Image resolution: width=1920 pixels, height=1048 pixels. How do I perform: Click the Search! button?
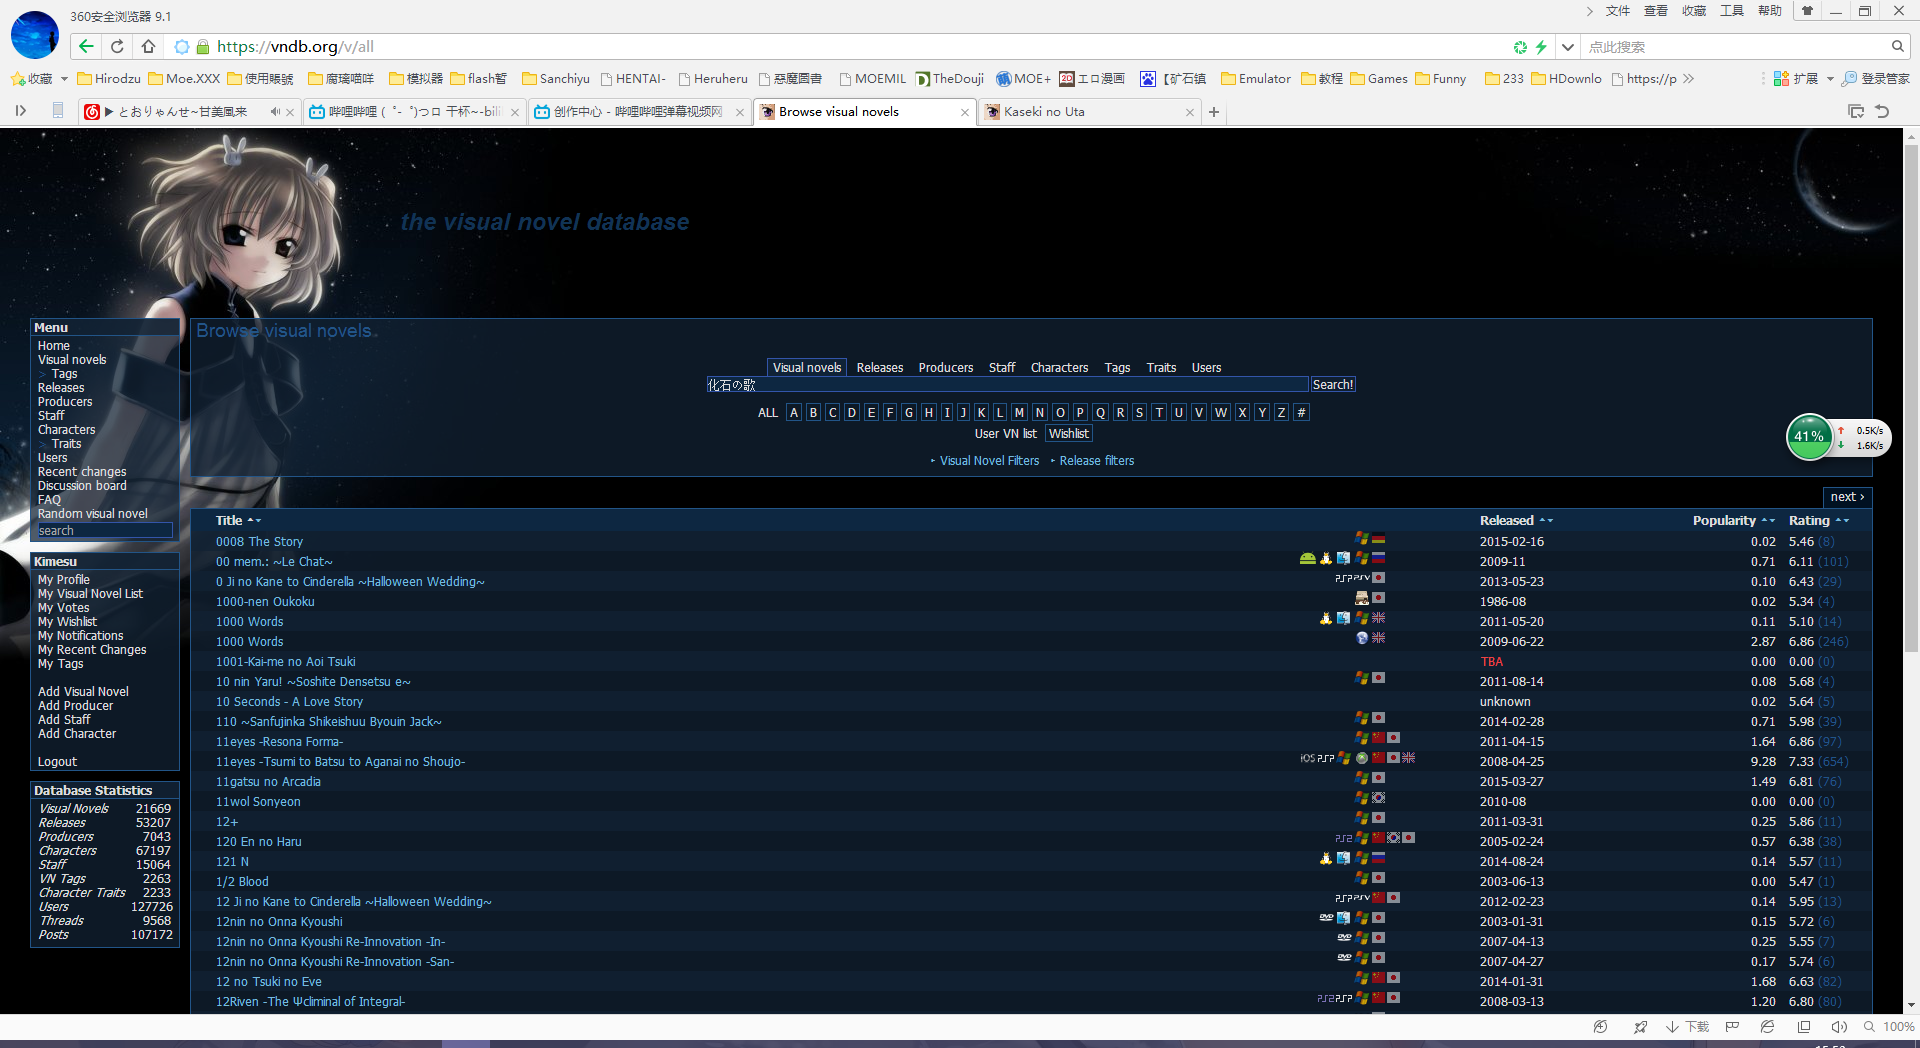tap(1333, 385)
